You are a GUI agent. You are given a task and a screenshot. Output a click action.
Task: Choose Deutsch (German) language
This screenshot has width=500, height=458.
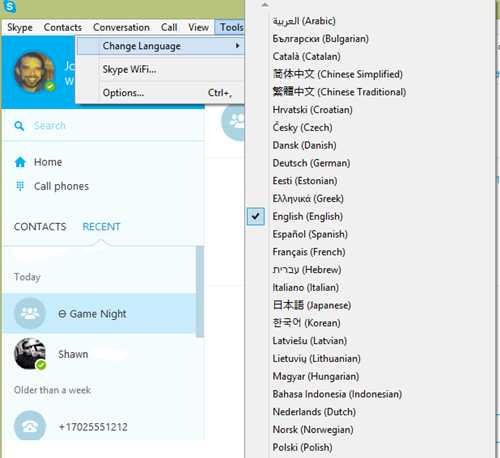(x=311, y=163)
